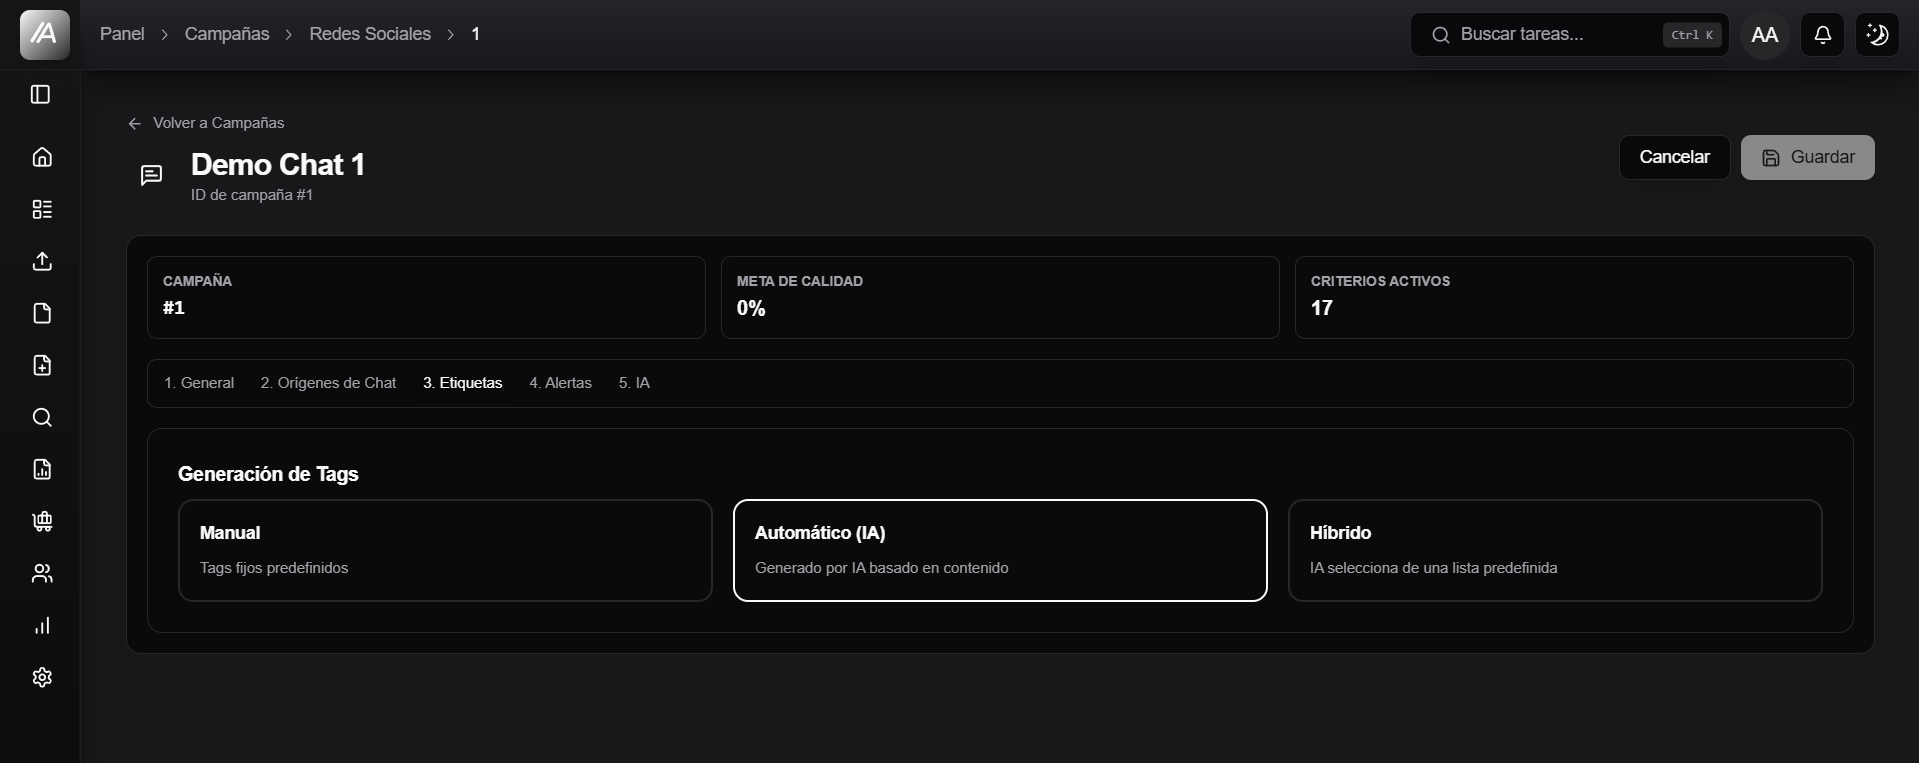Choose the Híbrido tag generation option
1919x763 pixels.
[x=1555, y=550]
